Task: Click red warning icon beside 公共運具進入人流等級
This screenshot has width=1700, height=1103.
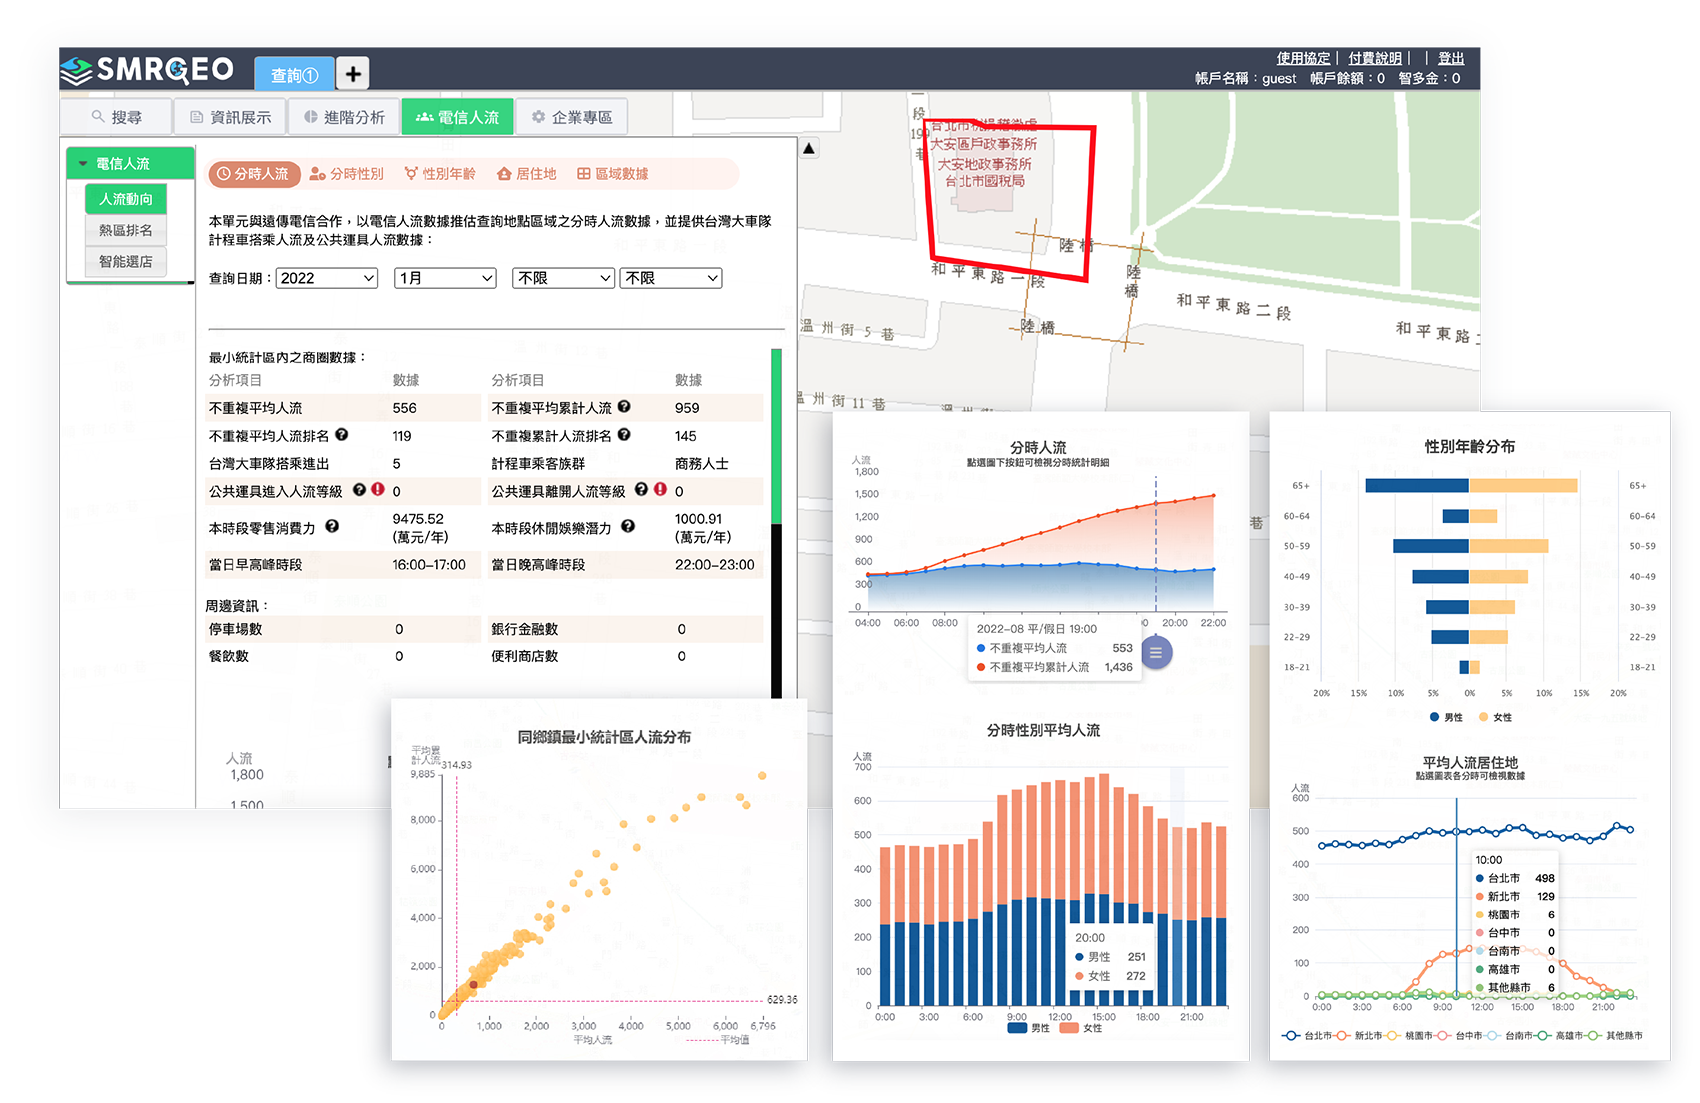Action: coord(378,490)
